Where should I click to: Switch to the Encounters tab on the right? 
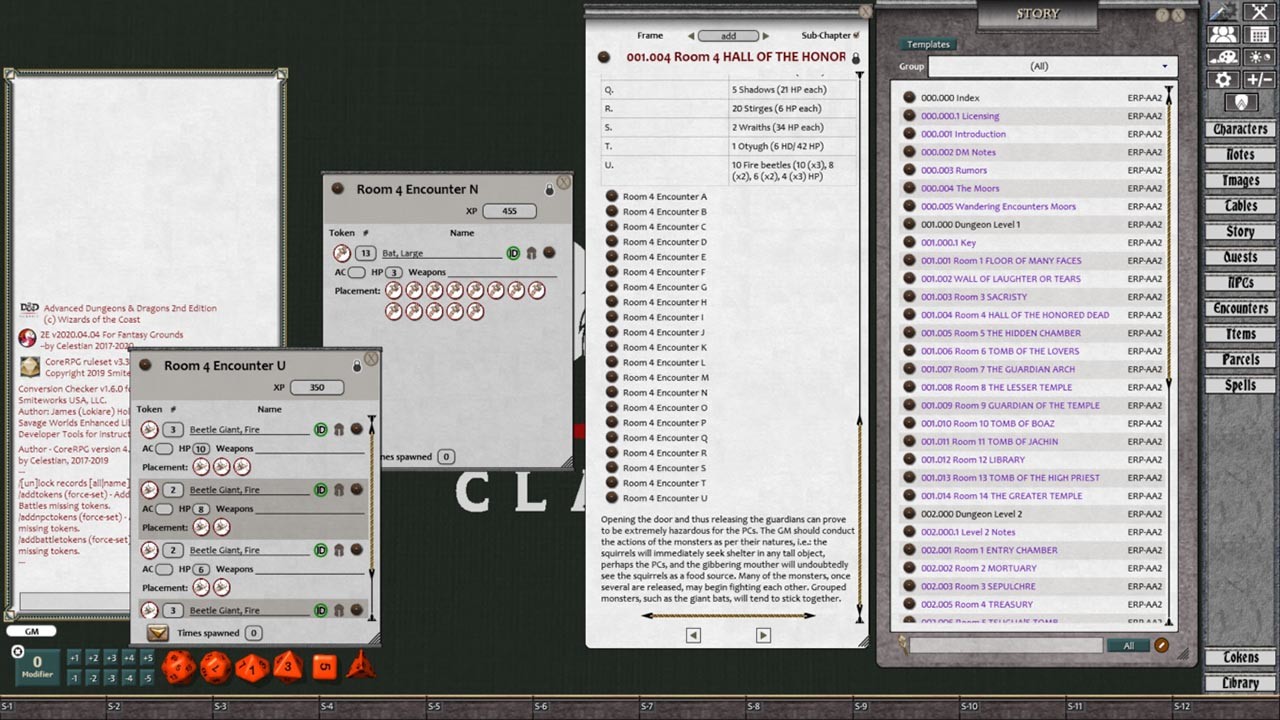1240,308
